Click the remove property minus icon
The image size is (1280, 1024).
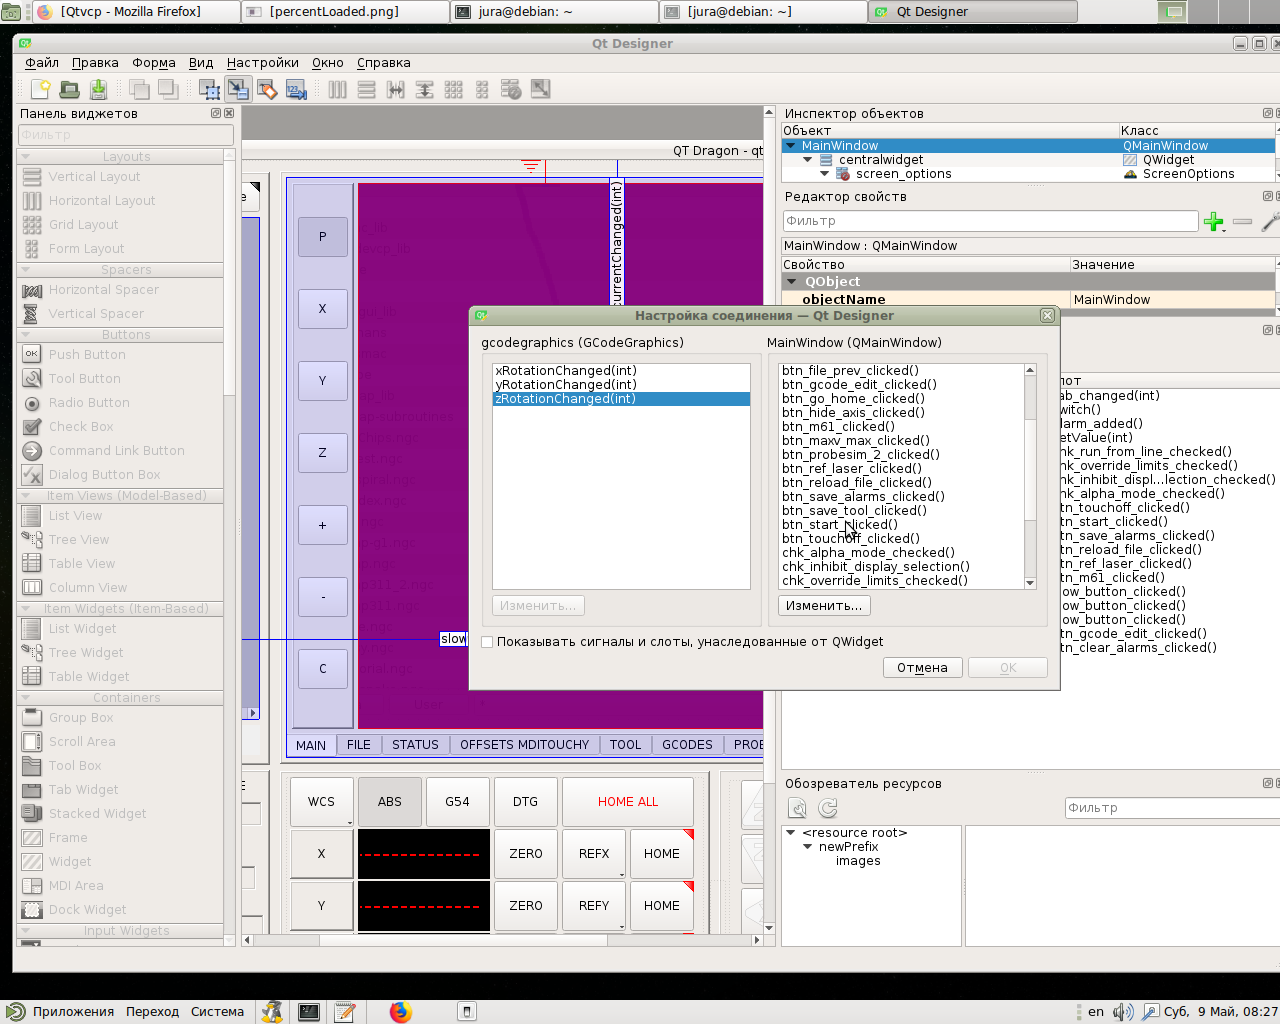click(x=1243, y=221)
